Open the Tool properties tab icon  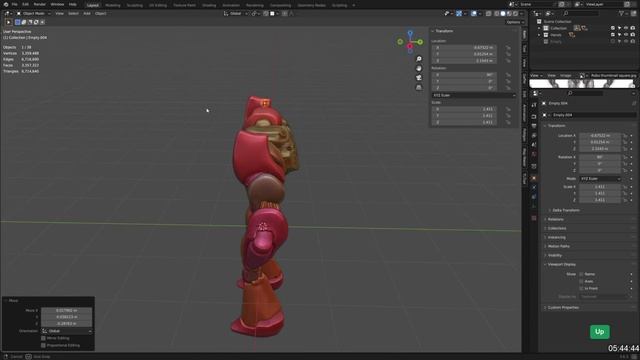pyautogui.click(x=534, y=105)
